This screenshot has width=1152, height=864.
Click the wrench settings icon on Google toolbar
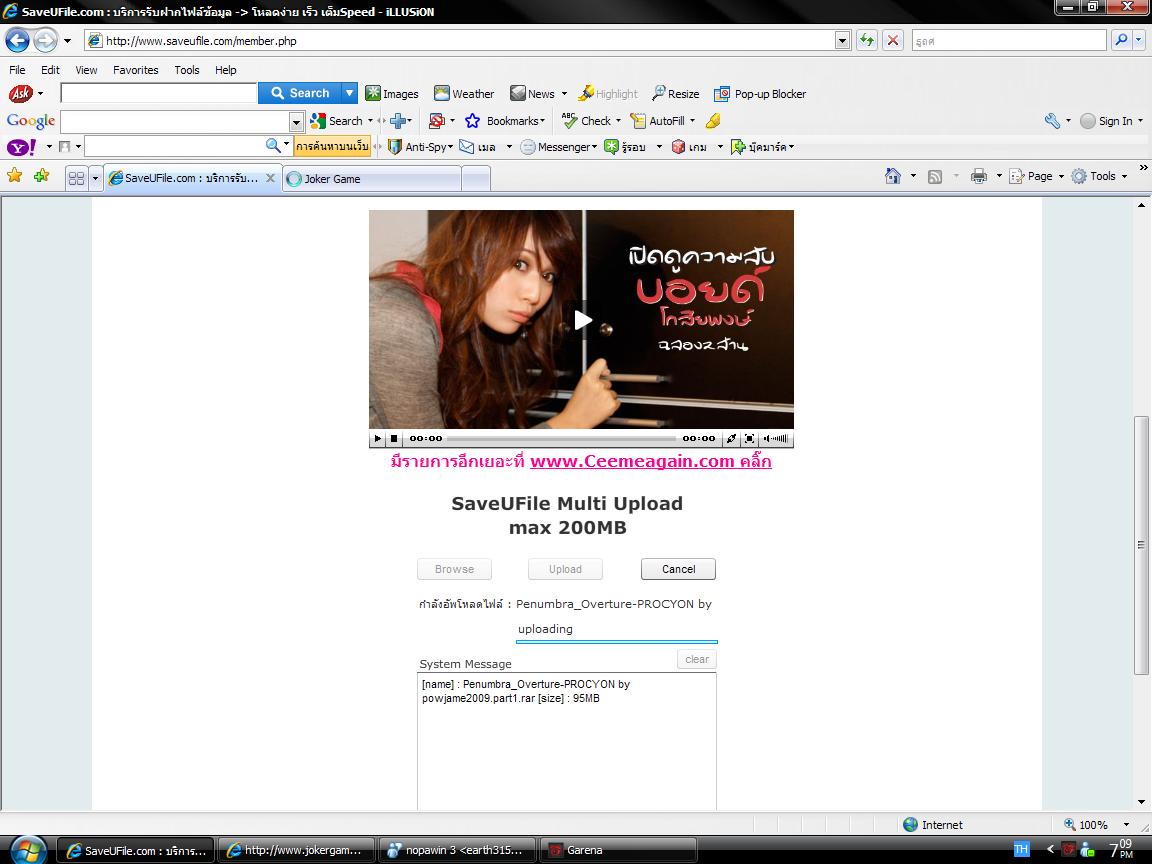[1052, 120]
